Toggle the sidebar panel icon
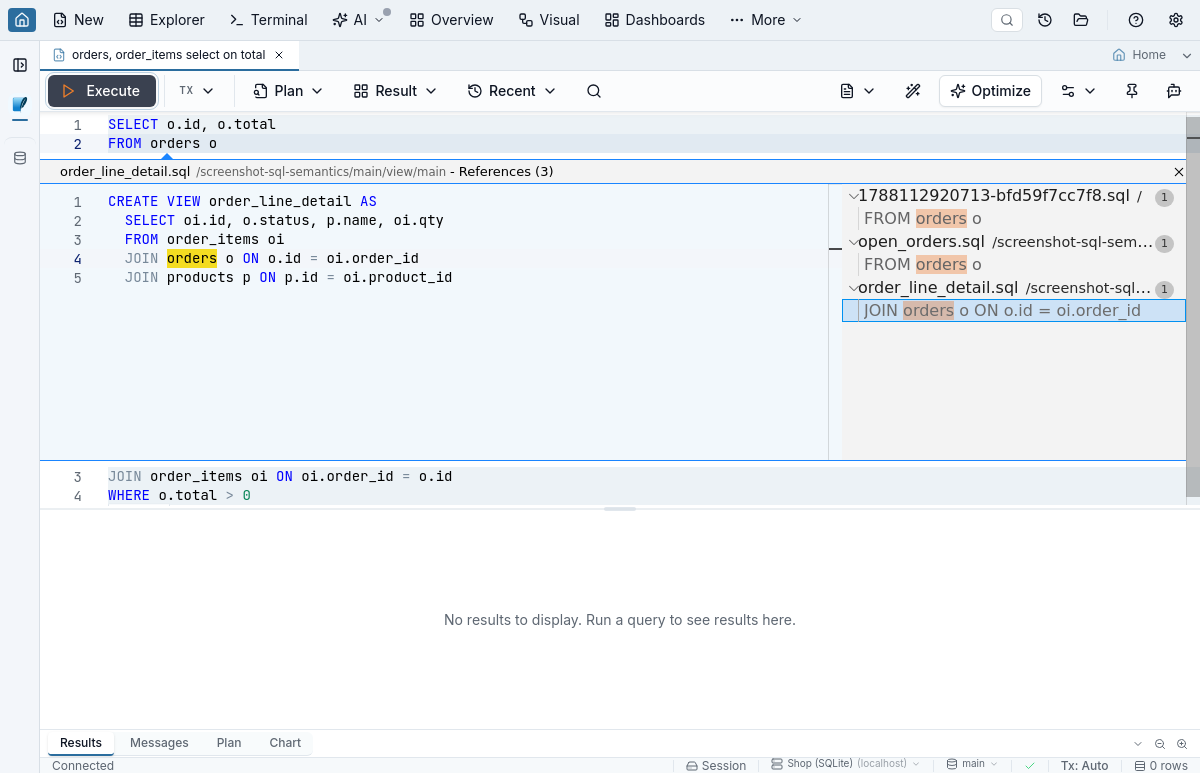The width and height of the screenshot is (1200, 773). click(x=20, y=65)
